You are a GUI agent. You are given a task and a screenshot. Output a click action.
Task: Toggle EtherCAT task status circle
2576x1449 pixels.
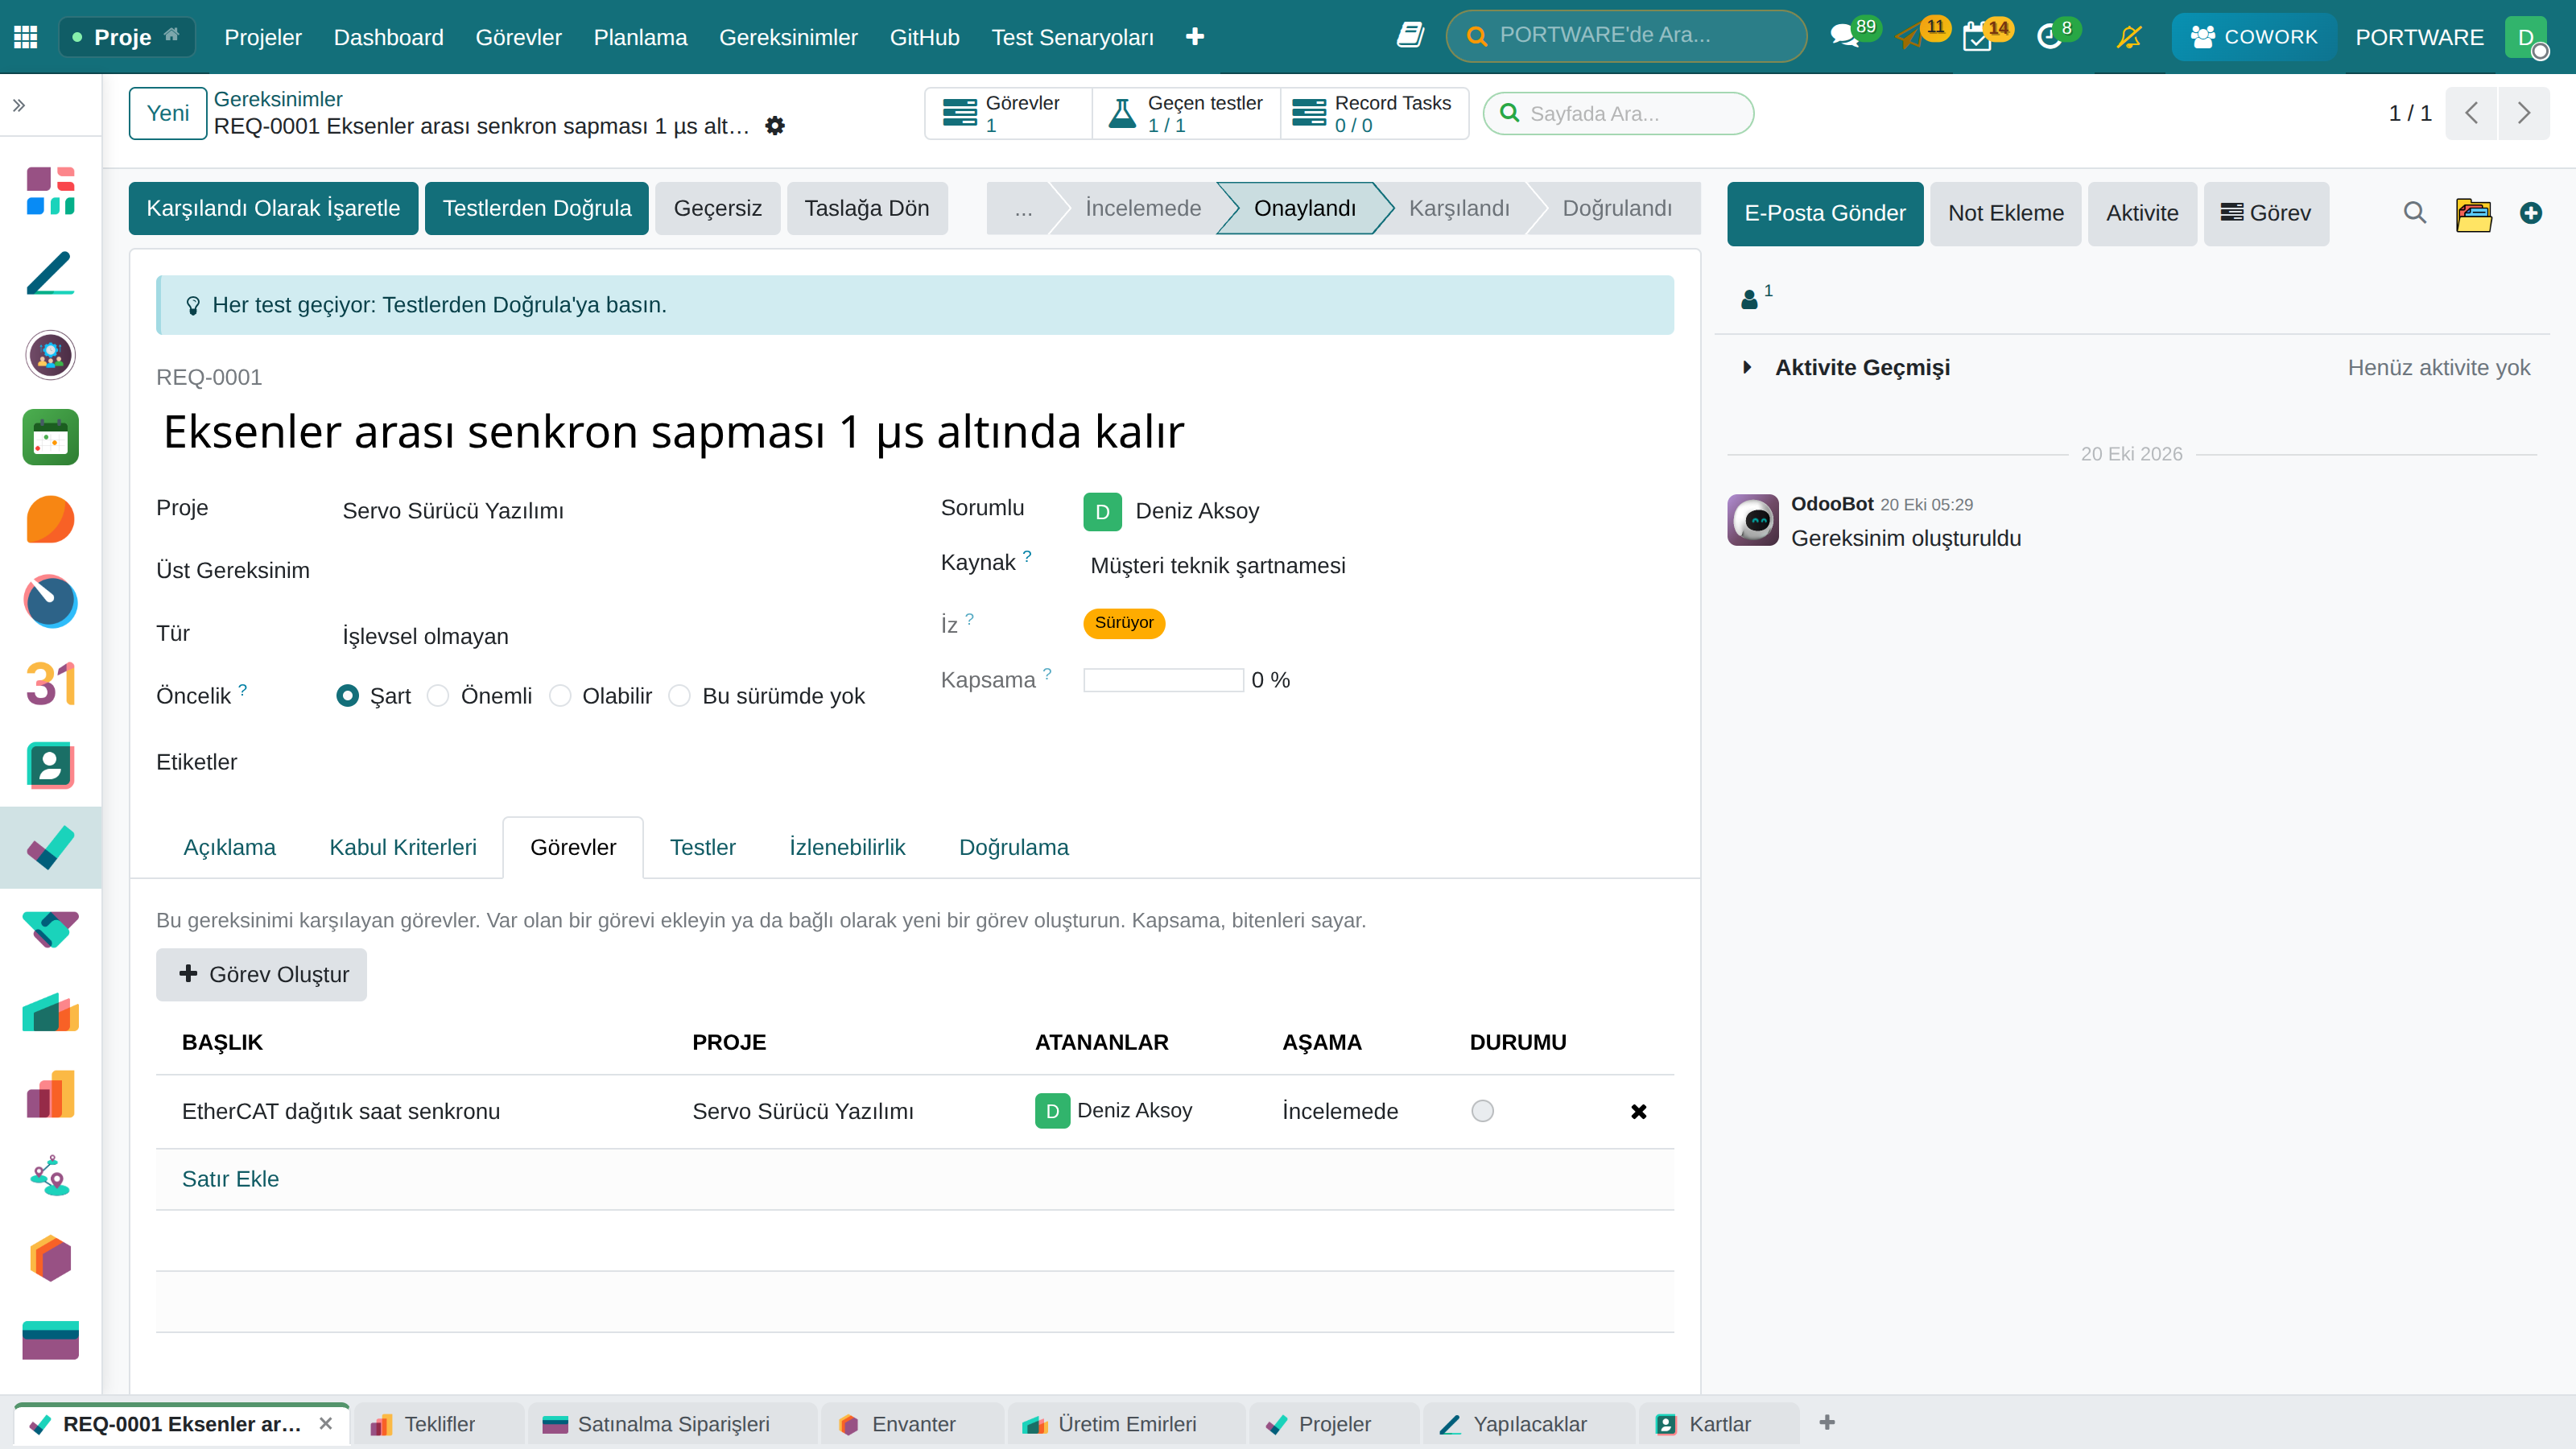(1482, 1111)
